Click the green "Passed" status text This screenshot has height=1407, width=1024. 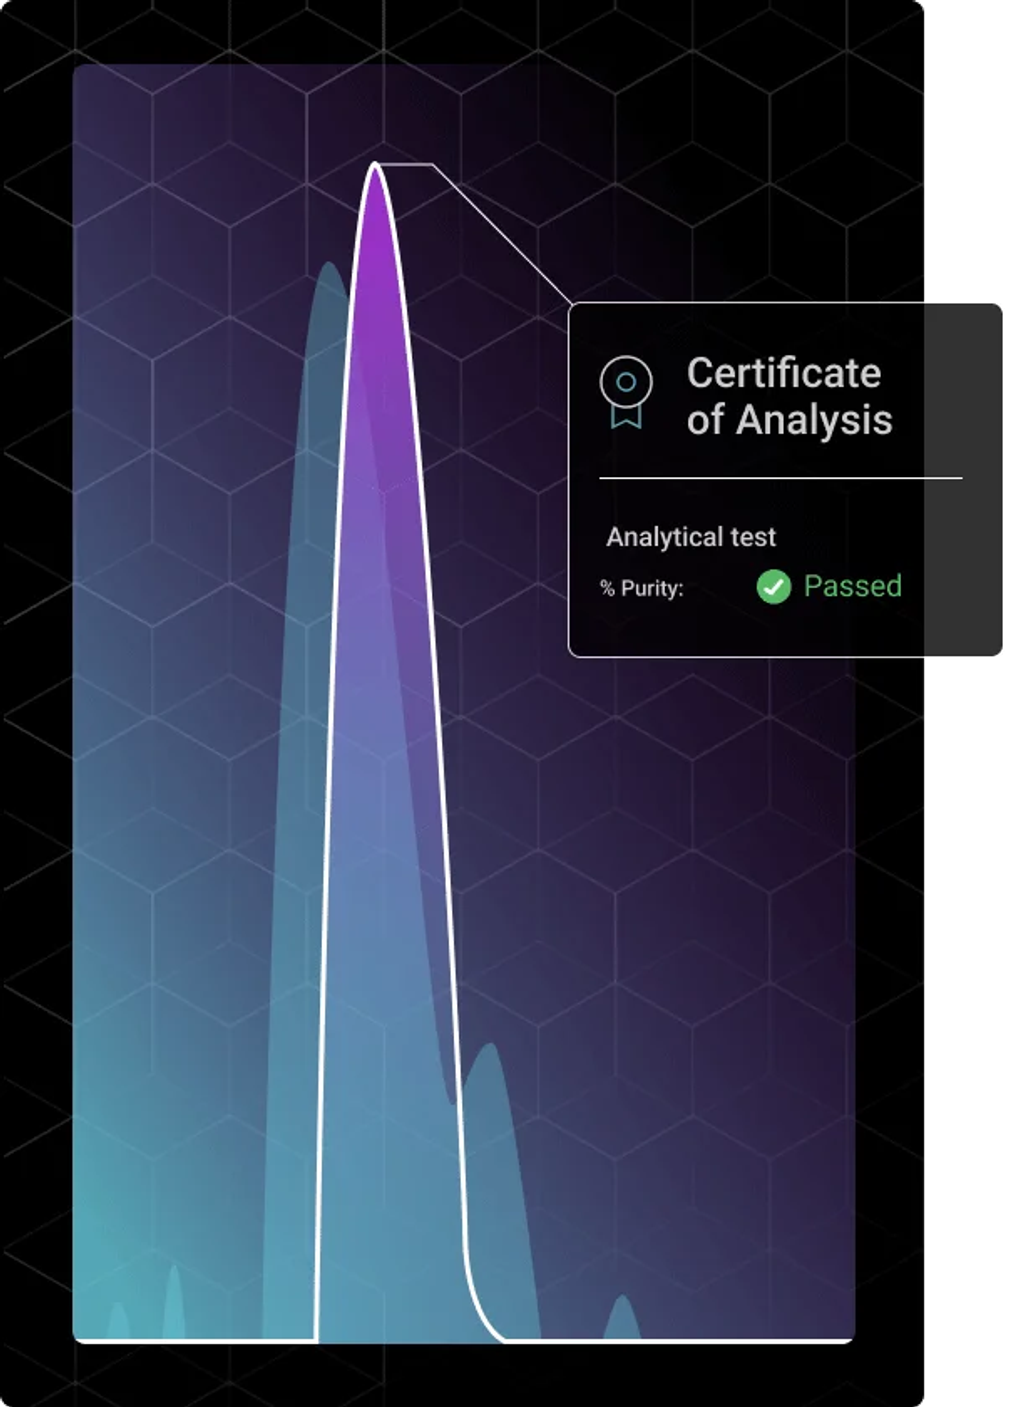853,586
